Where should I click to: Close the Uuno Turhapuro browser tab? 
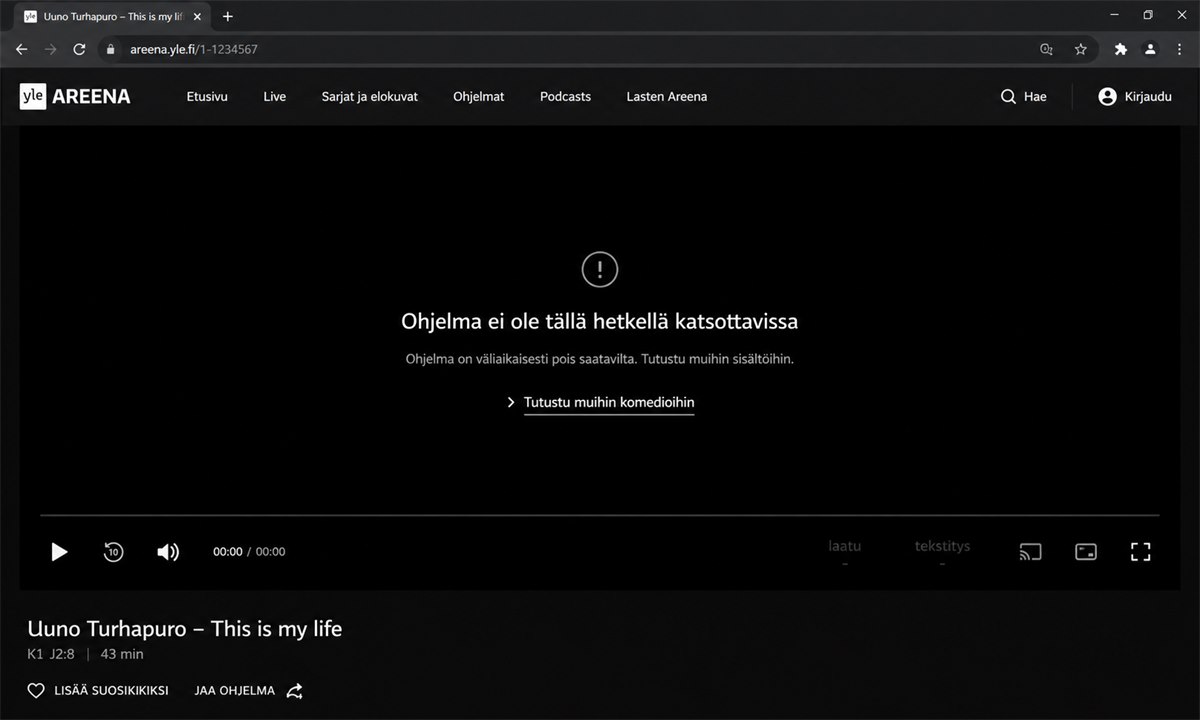(198, 17)
